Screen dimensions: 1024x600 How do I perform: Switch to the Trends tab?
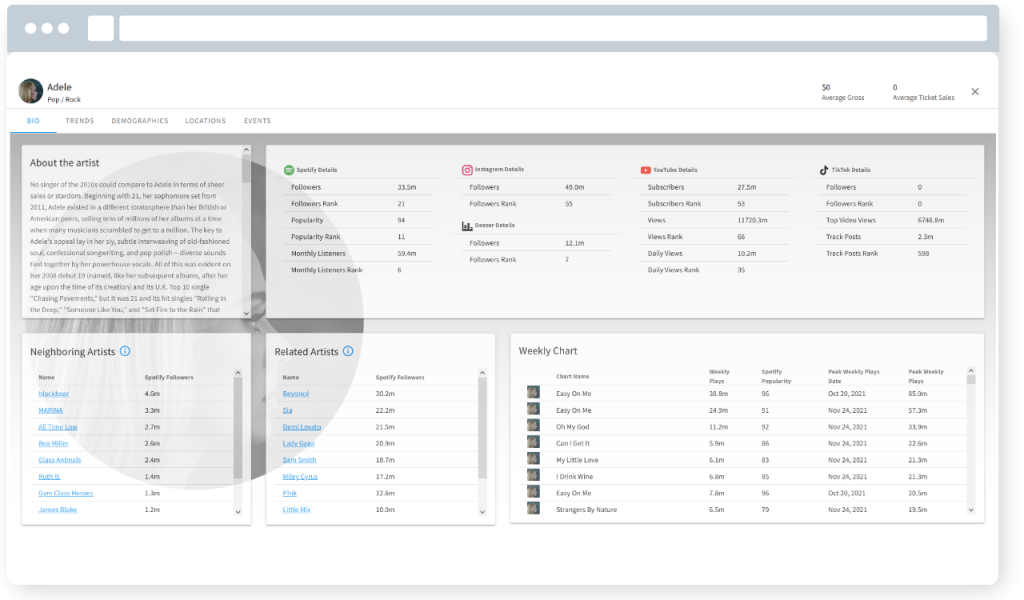tap(80, 121)
